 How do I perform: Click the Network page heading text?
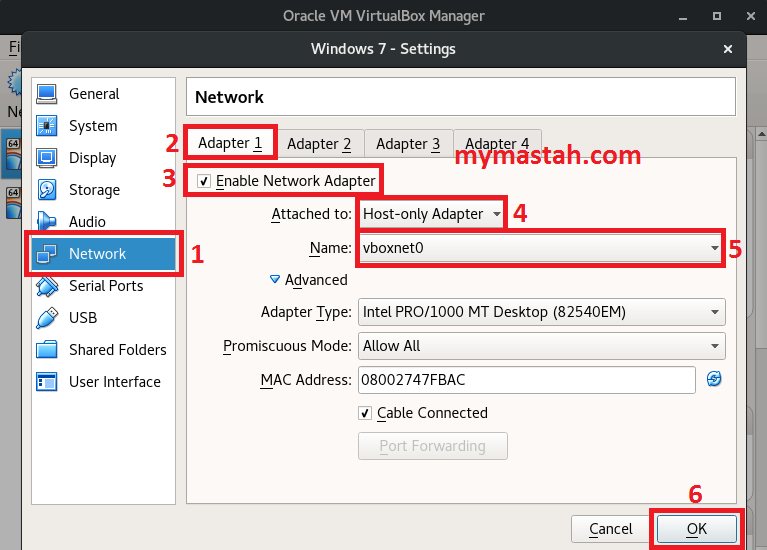point(229,97)
